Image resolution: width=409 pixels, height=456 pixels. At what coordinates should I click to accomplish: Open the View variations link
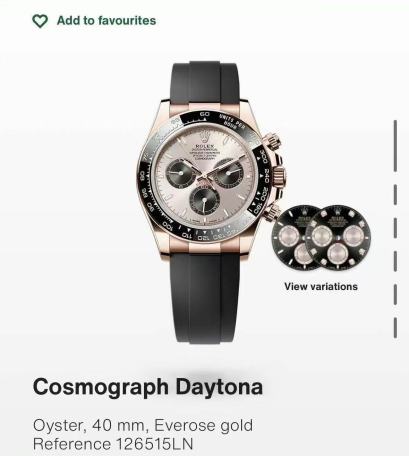[x=321, y=287]
